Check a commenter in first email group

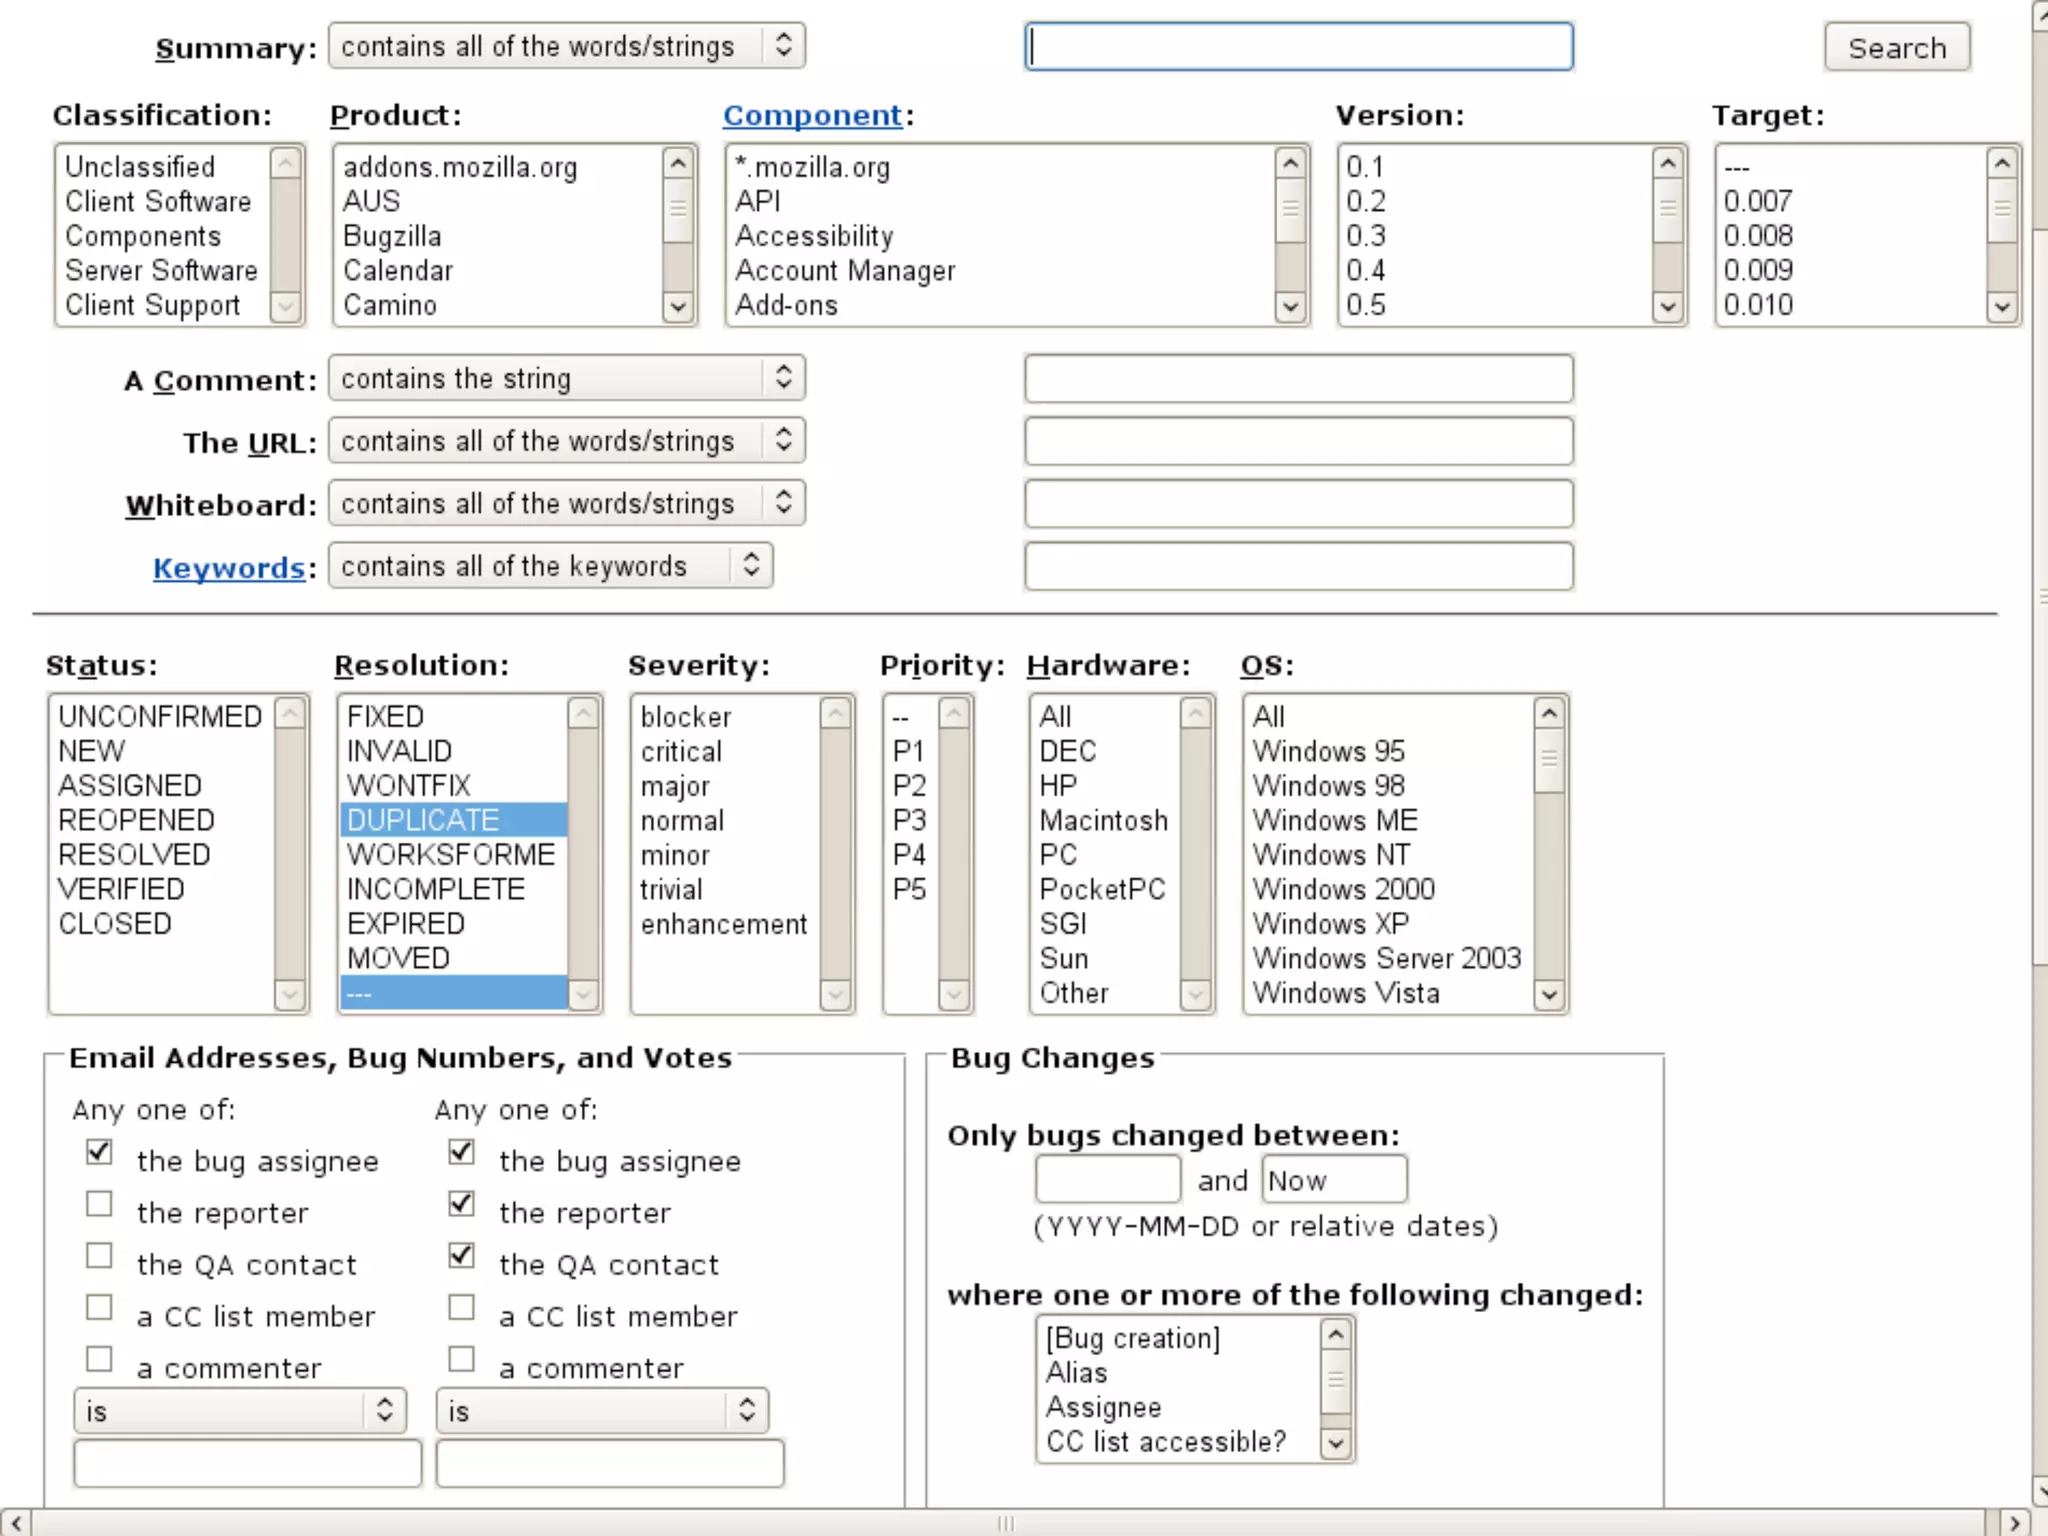point(99,1359)
